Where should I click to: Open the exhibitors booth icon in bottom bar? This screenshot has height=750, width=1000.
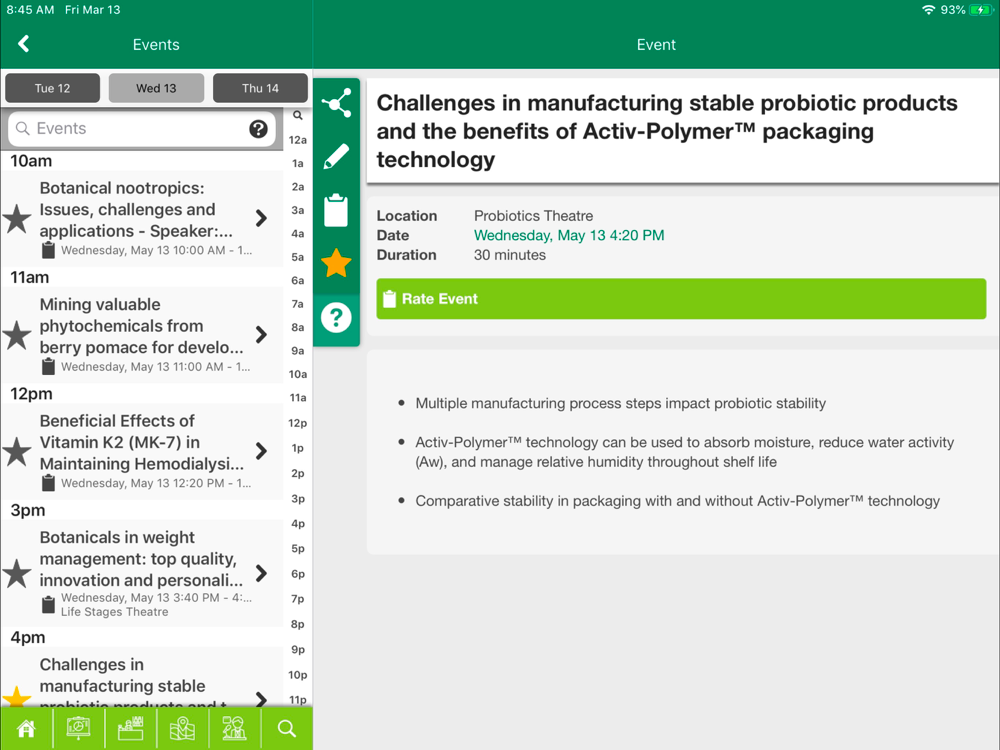(131, 728)
